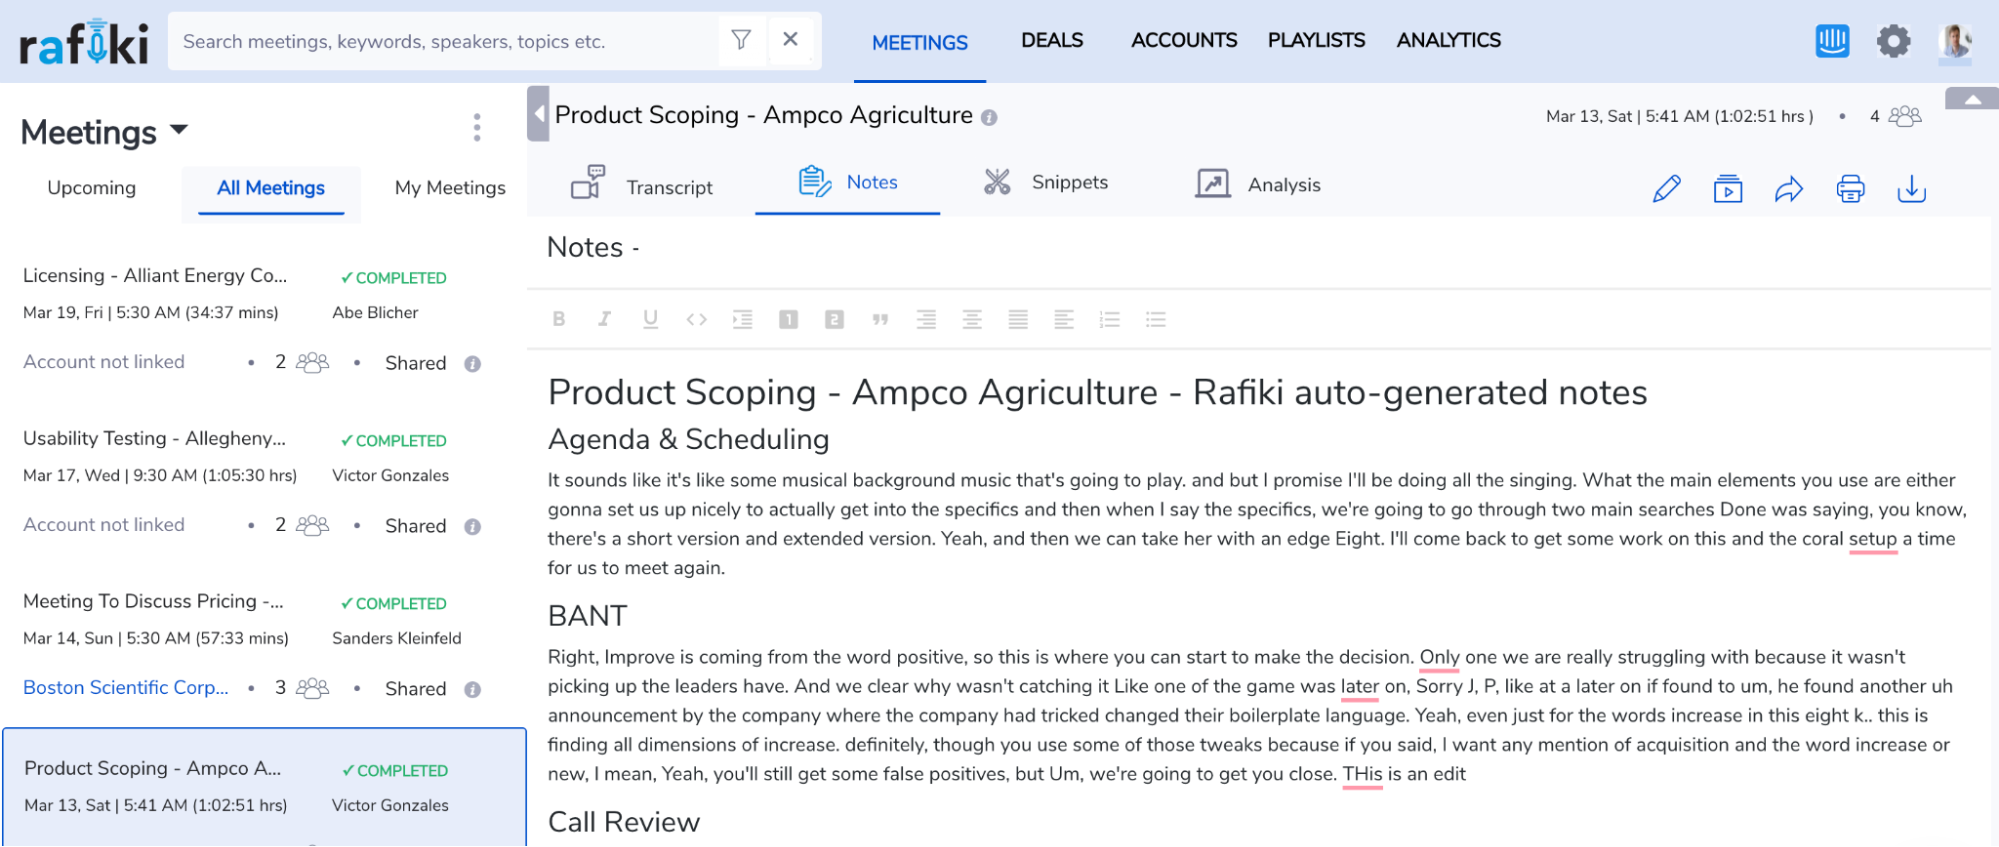1999x847 pixels.
Task: Insert bulleted list
Action: 1156,319
